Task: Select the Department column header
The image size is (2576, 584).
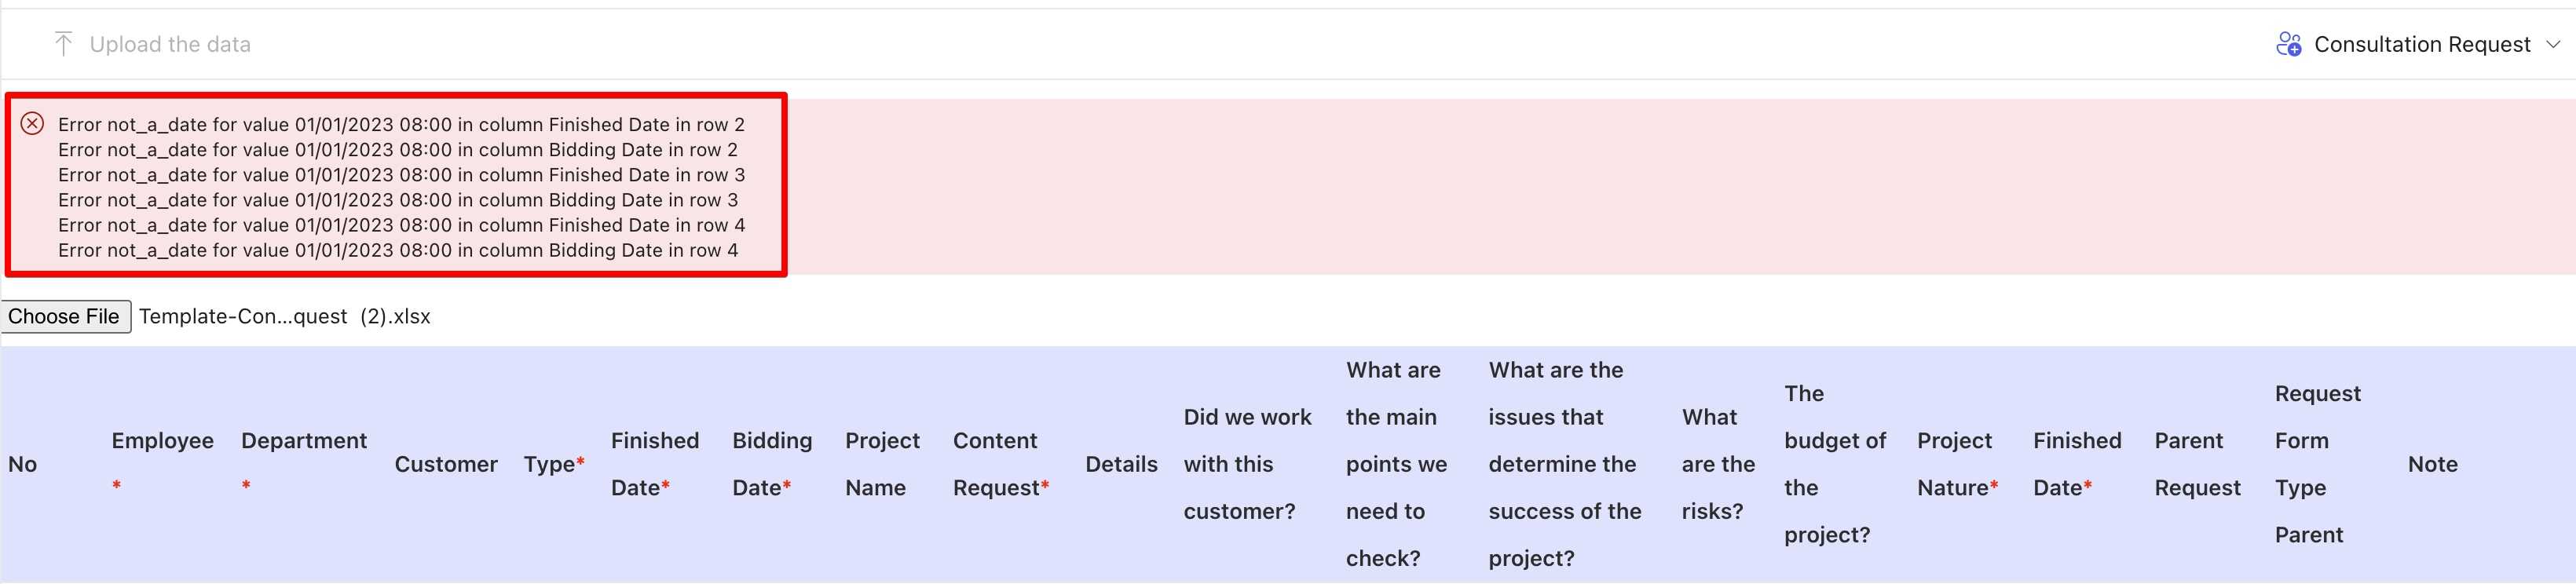Action: point(303,441)
